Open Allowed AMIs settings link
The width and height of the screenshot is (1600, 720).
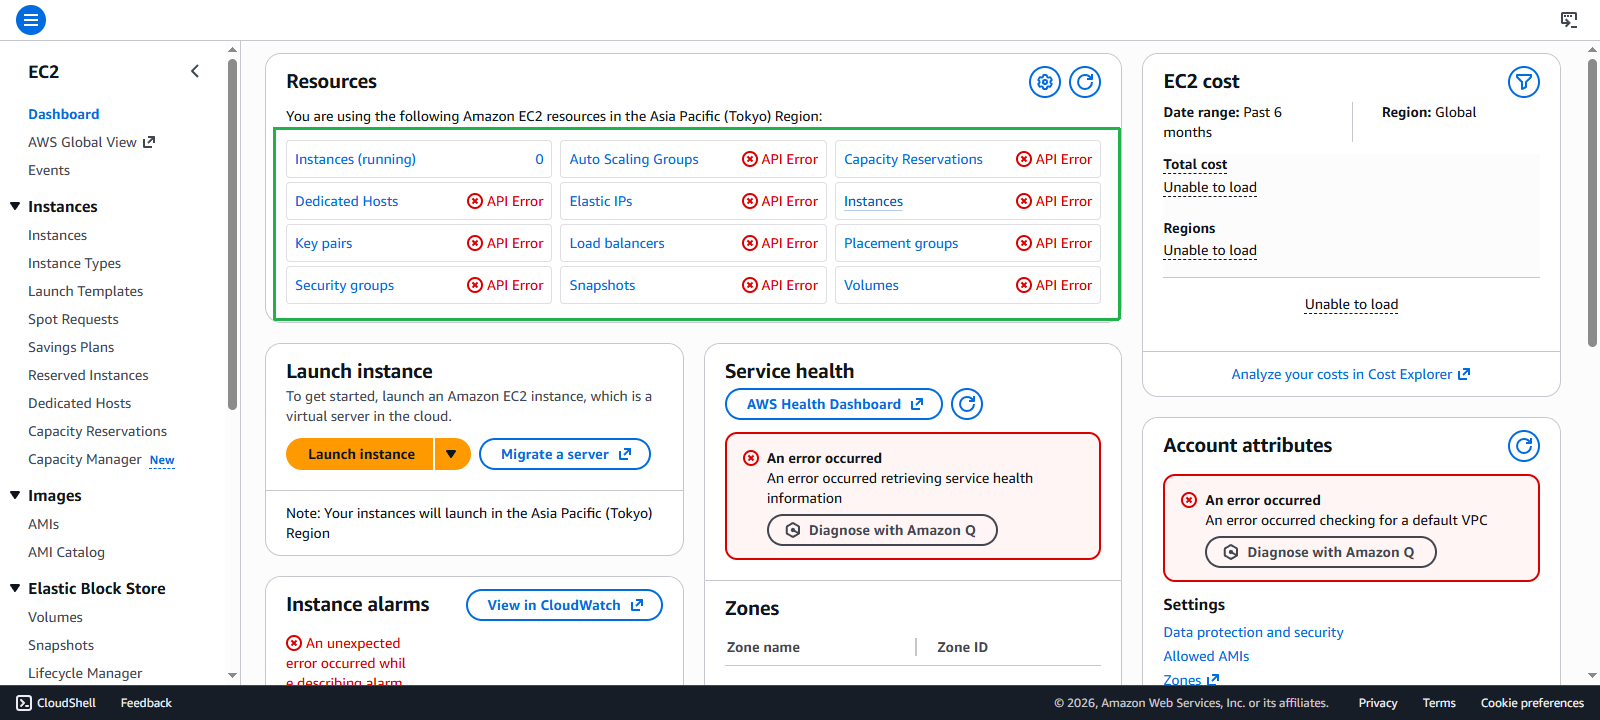pyautogui.click(x=1206, y=656)
